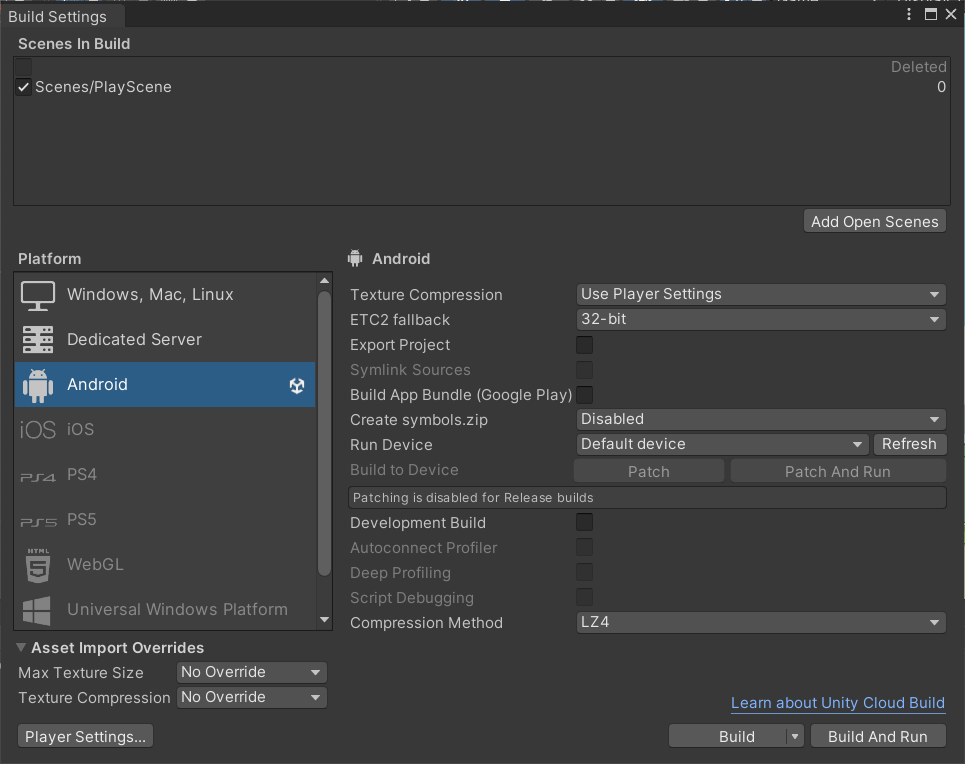The height and width of the screenshot is (764, 965).
Task: Click the Windows, Mac, Linux monitor icon
Action: coord(38,295)
